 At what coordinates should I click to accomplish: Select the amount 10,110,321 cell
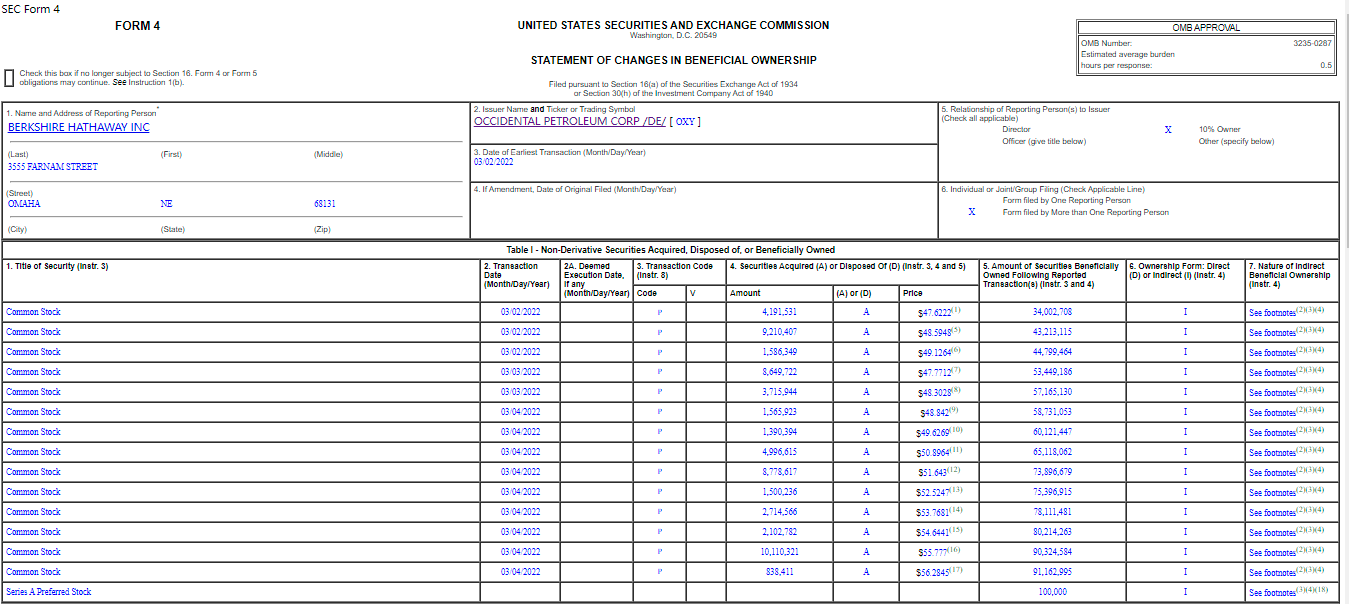pos(779,552)
